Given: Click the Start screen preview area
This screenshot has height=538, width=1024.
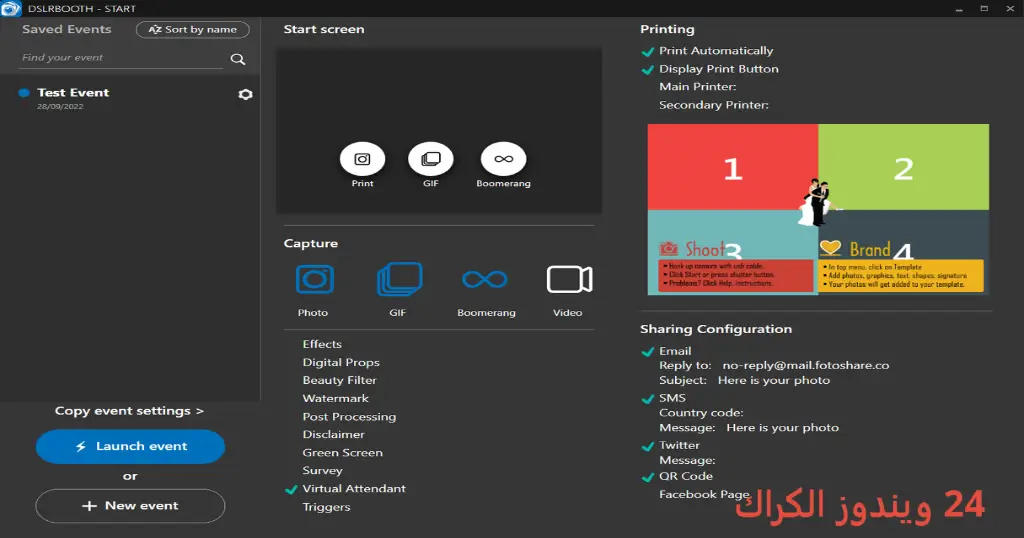Looking at the screenshot, I should pyautogui.click(x=439, y=131).
